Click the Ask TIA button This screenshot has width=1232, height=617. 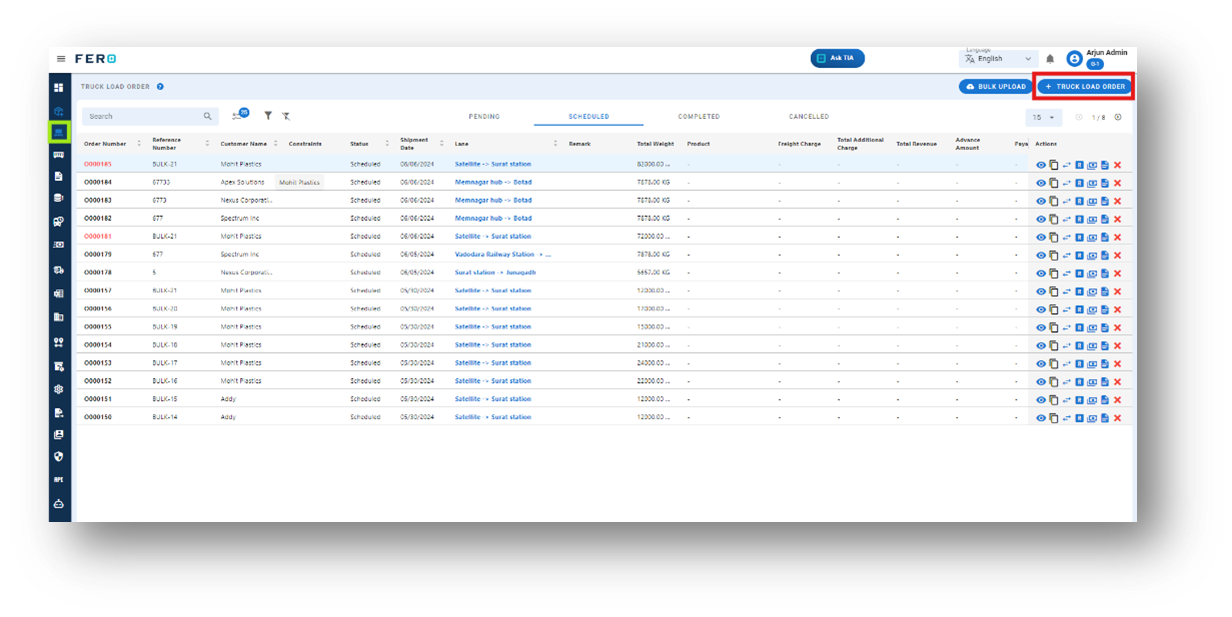838,58
